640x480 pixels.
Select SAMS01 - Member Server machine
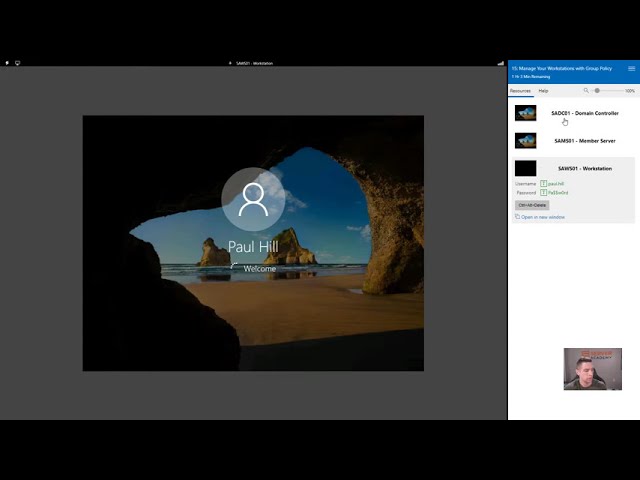pos(585,141)
